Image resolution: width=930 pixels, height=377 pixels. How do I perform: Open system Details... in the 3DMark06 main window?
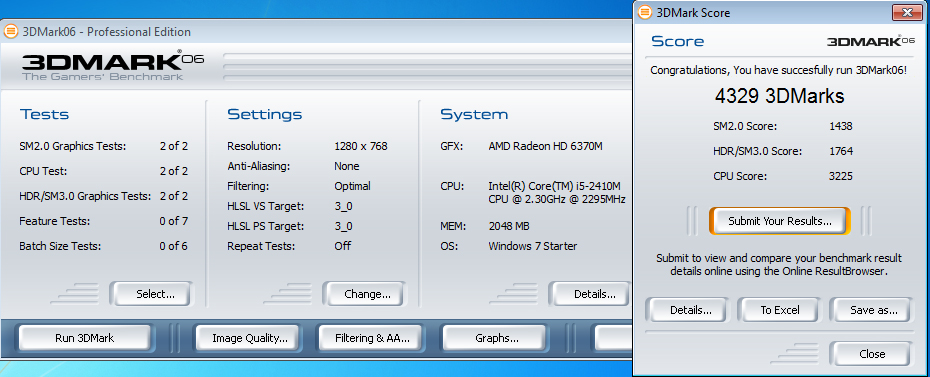point(590,293)
